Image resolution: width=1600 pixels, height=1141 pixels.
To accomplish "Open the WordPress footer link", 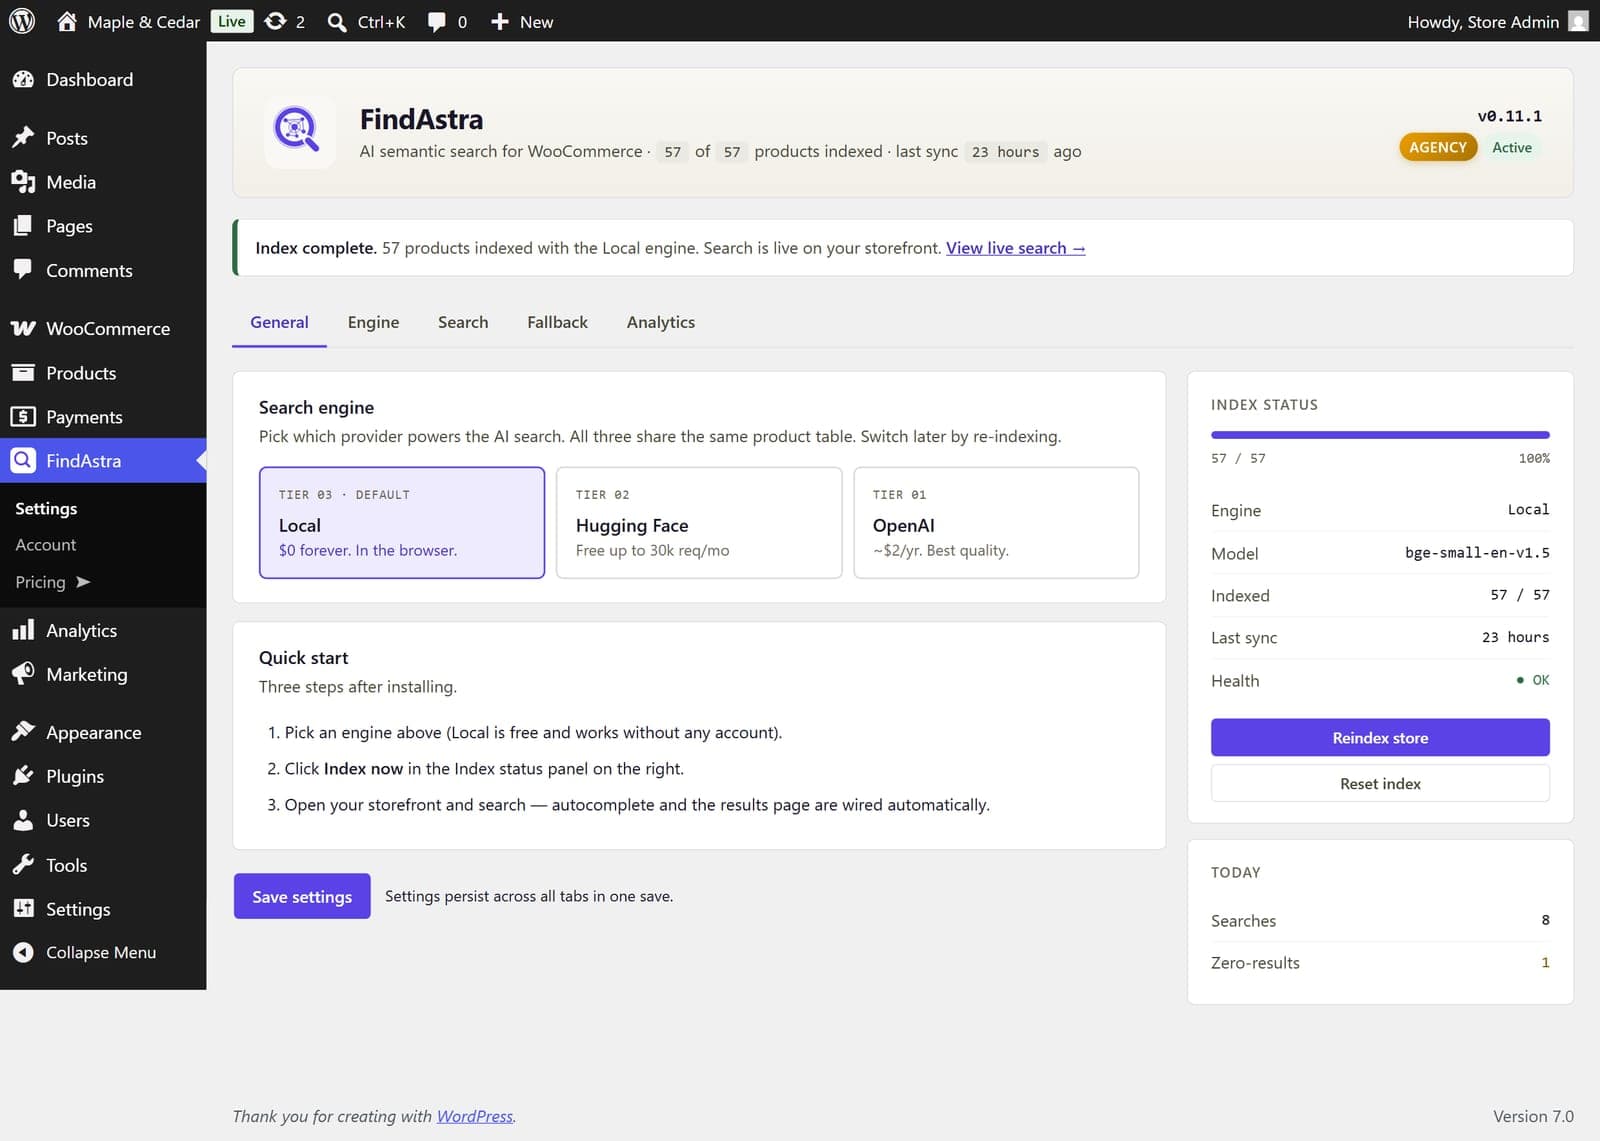I will pyautogui.click(x=474, y=1116).
